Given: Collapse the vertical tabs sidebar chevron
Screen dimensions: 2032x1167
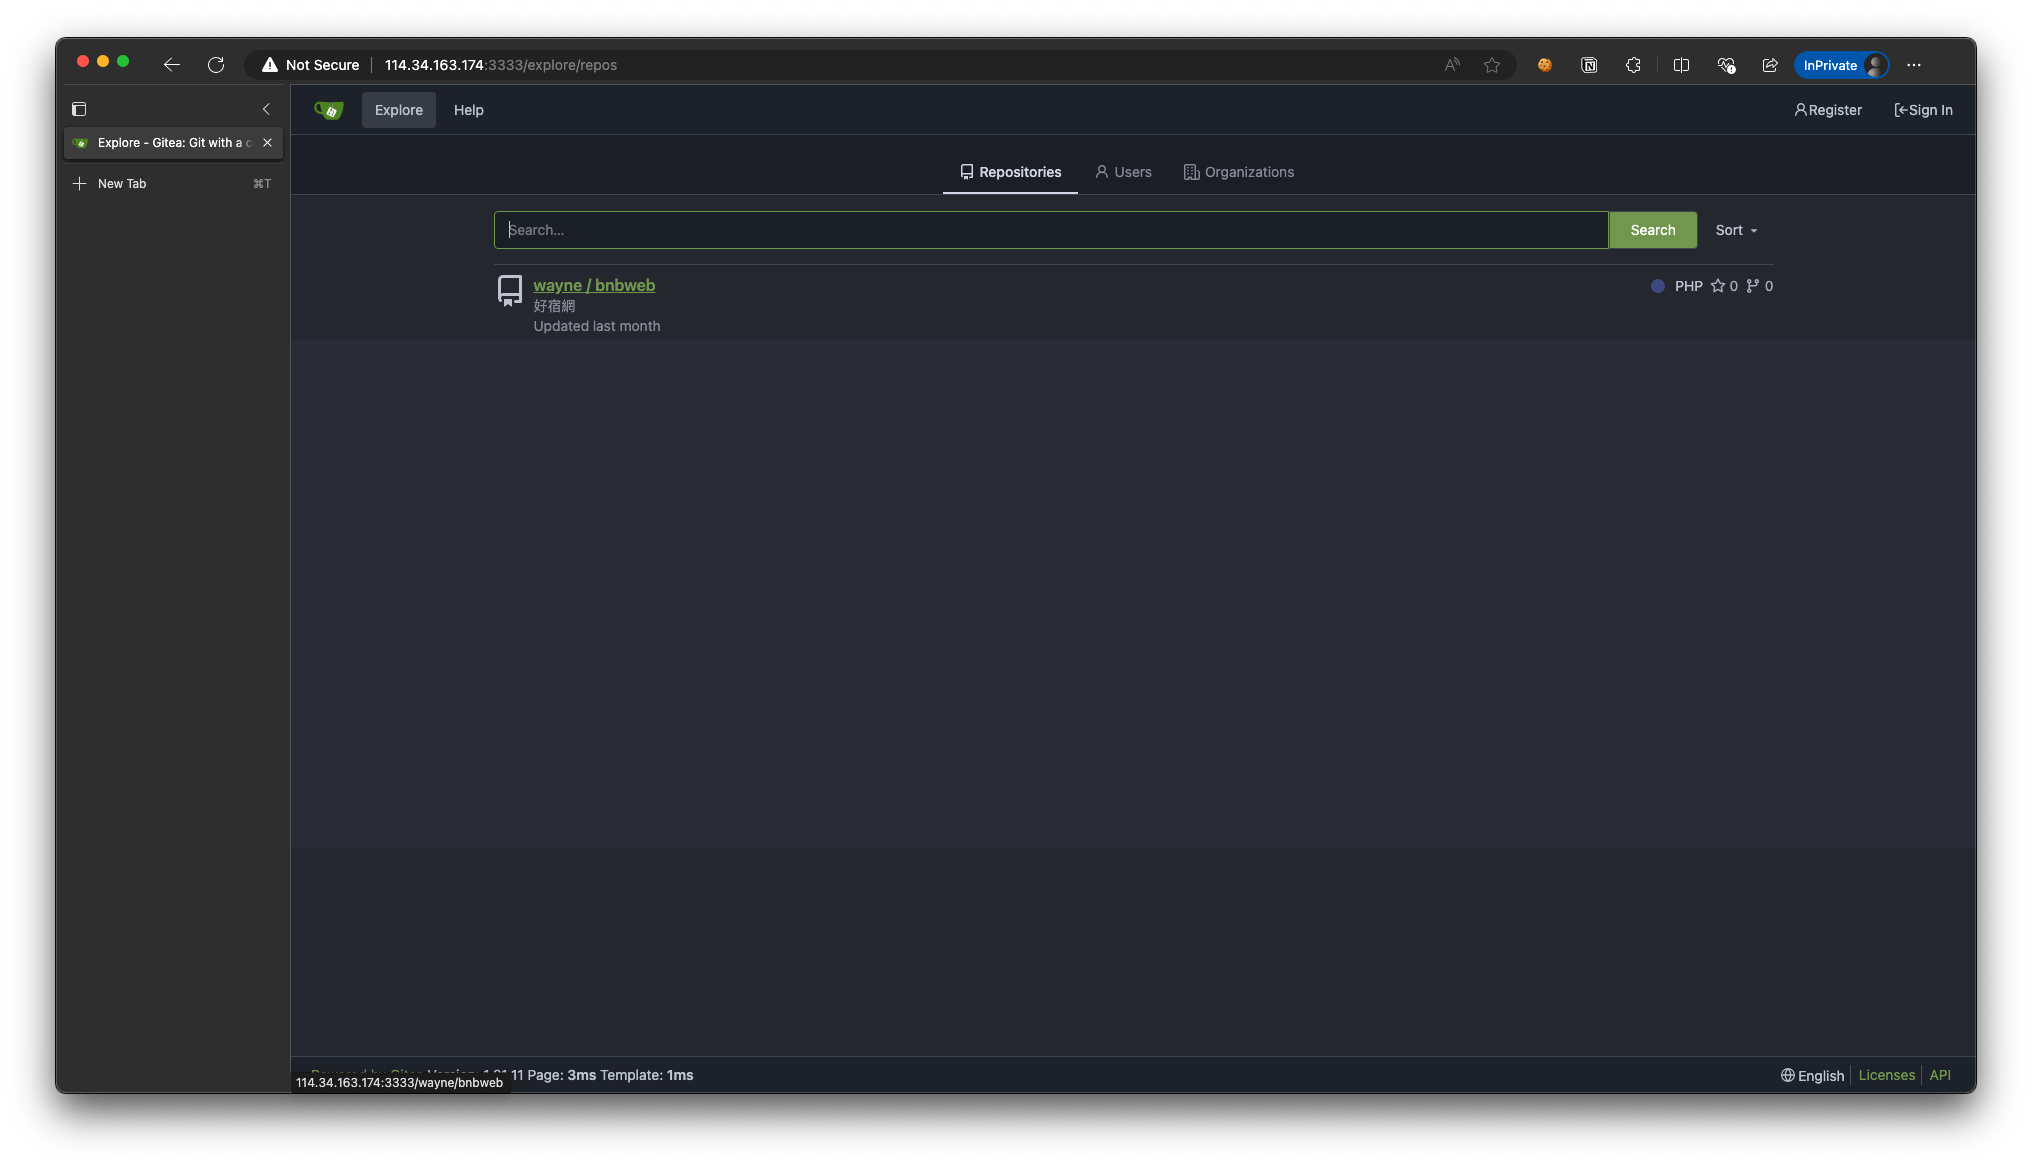Looking at the screenshot, I should (266, 109).
